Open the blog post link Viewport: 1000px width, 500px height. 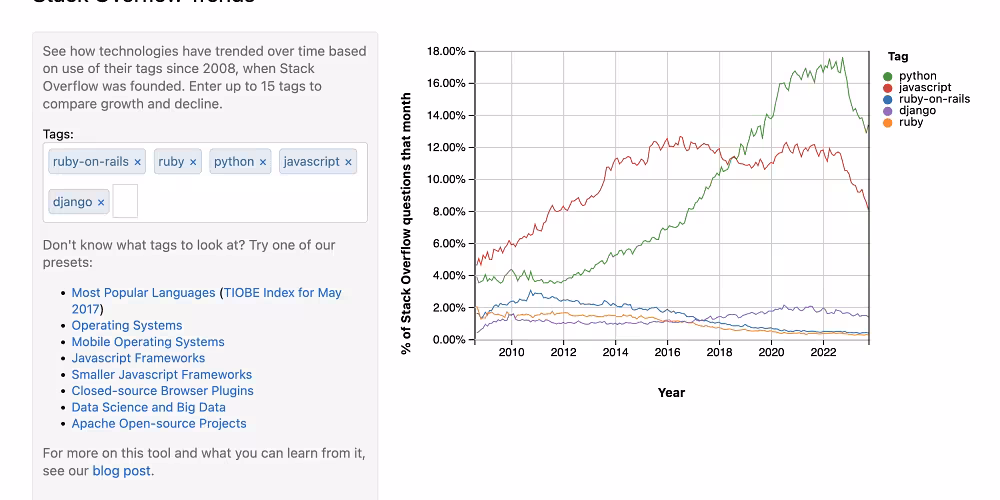click(121, 471)
